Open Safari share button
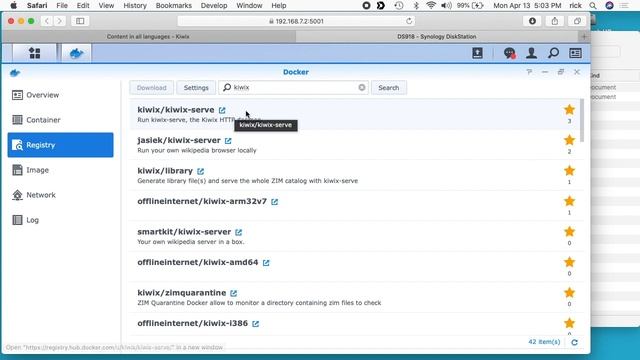This screenshot has width=640, height=360. tap(555, 21)
